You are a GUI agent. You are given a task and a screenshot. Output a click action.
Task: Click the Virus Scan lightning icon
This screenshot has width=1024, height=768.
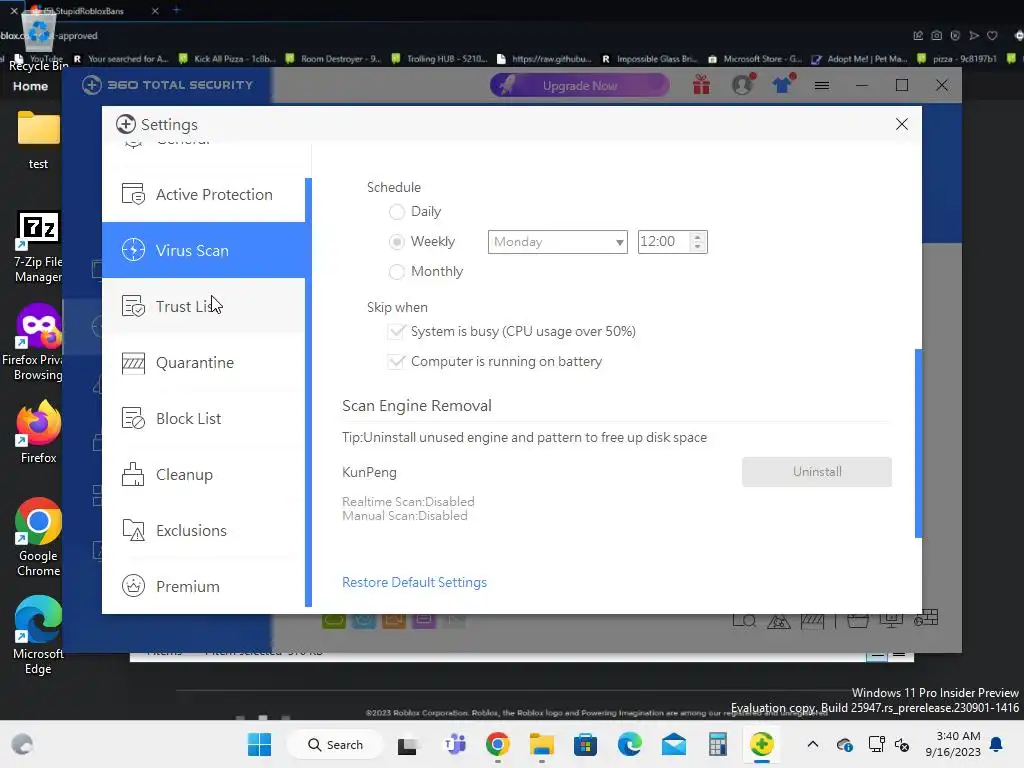(133, 250)
